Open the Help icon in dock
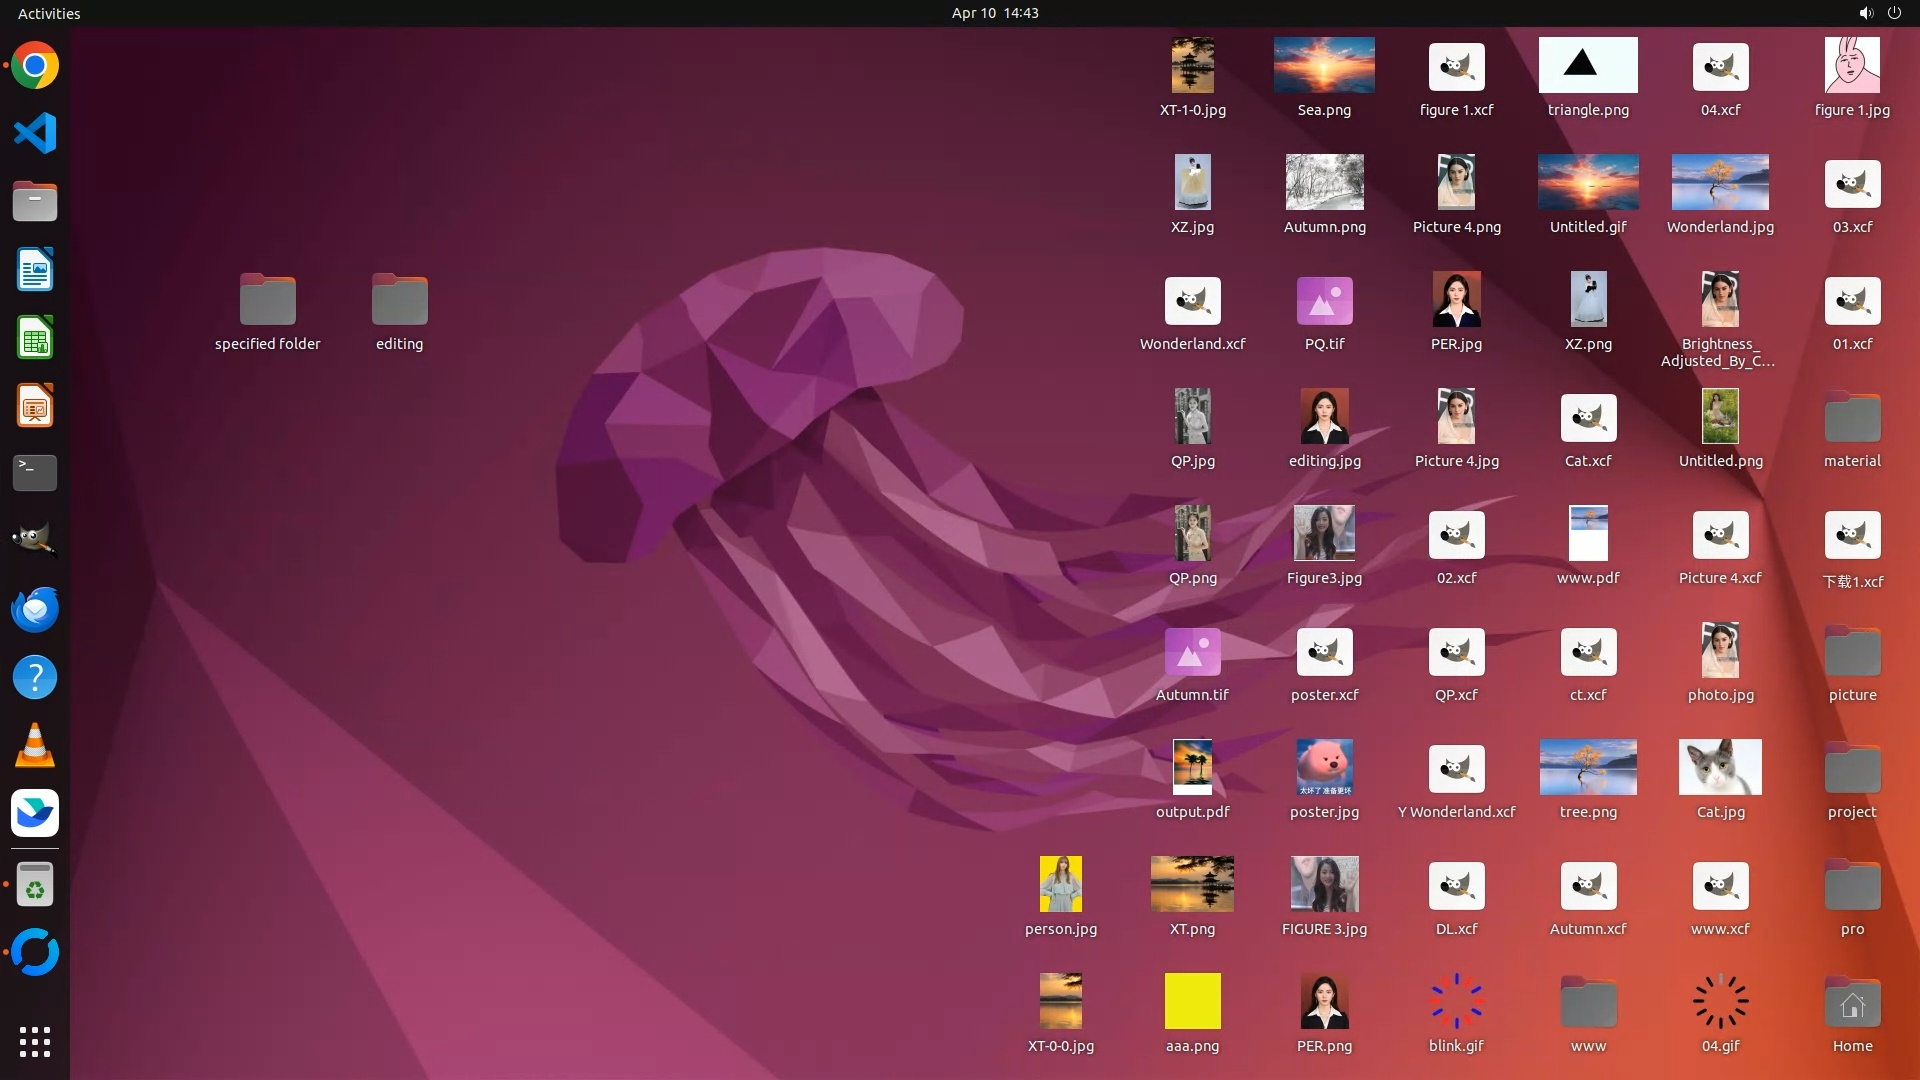Screen dimensions: 1920x1080 [35, 677]
